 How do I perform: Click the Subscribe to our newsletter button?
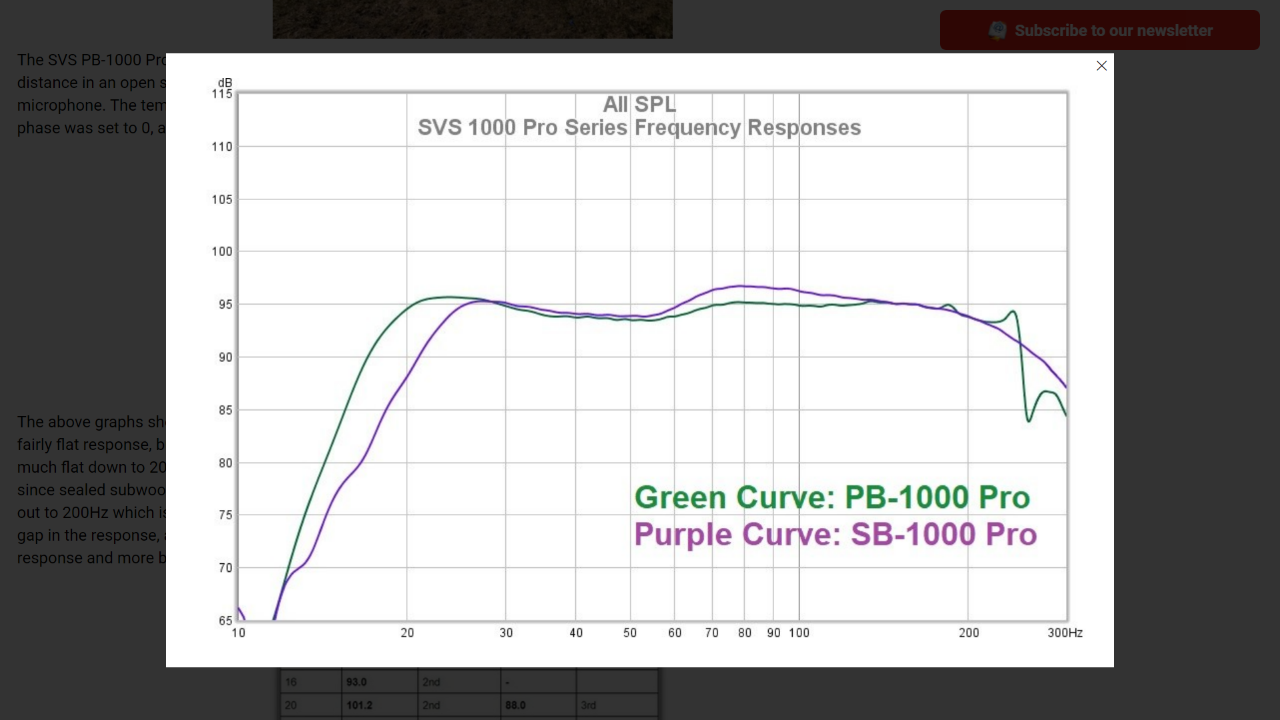click(x=1100, y=30)
